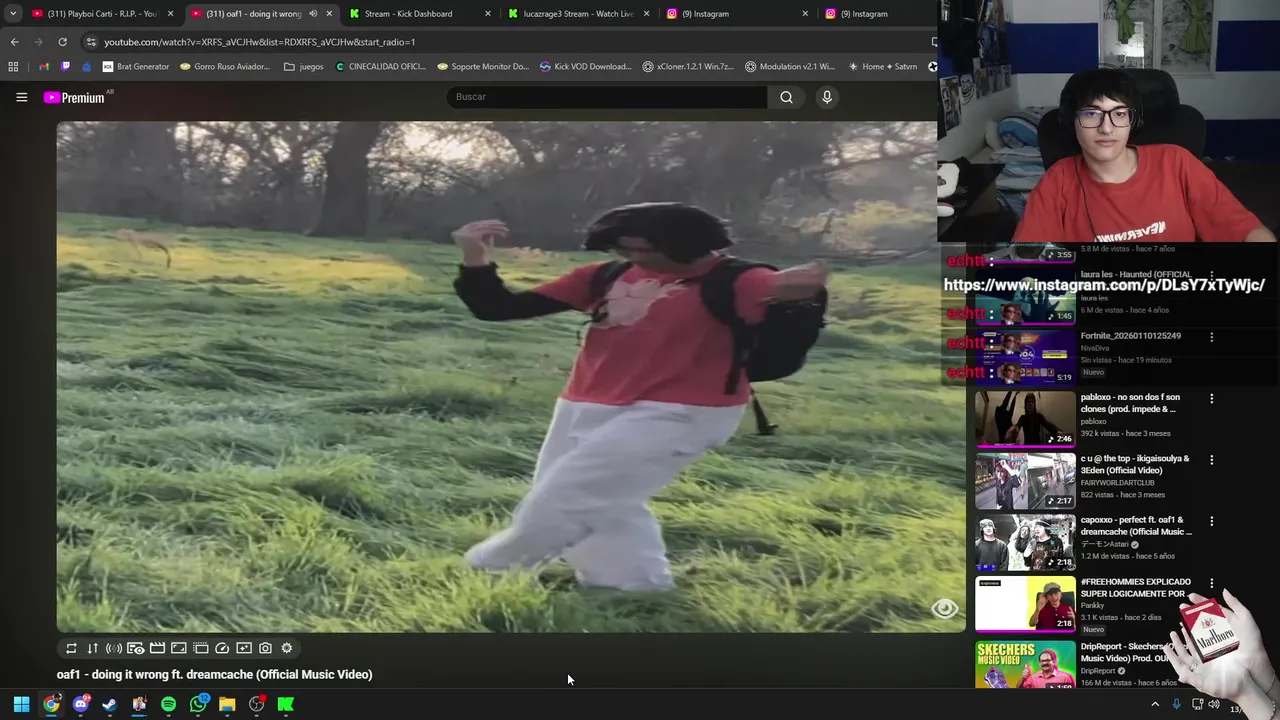Toggle the loop icon below the video
1280x720 pixels.
pyautogui.click(x=71, y=648)
